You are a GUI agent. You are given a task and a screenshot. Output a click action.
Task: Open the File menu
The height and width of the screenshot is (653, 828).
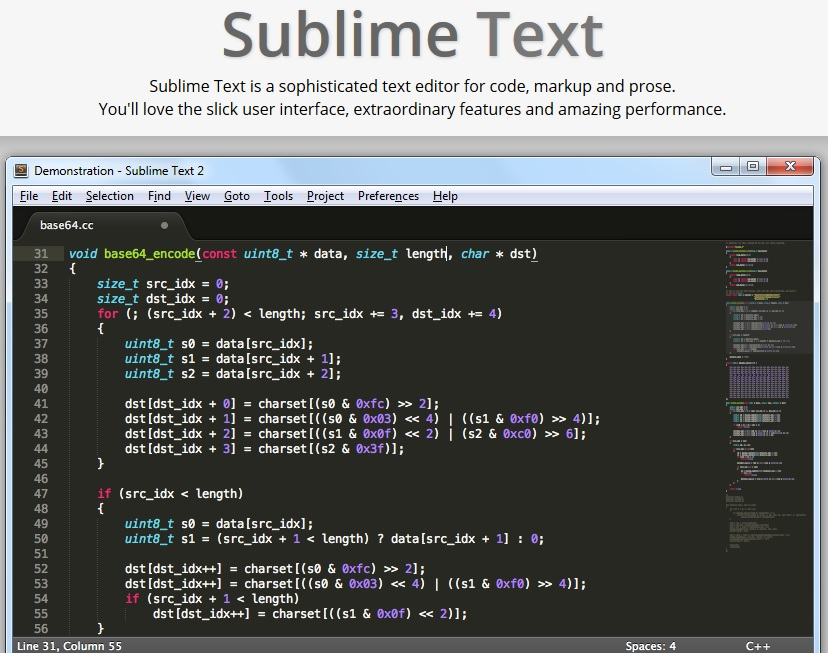click(29, 196)
